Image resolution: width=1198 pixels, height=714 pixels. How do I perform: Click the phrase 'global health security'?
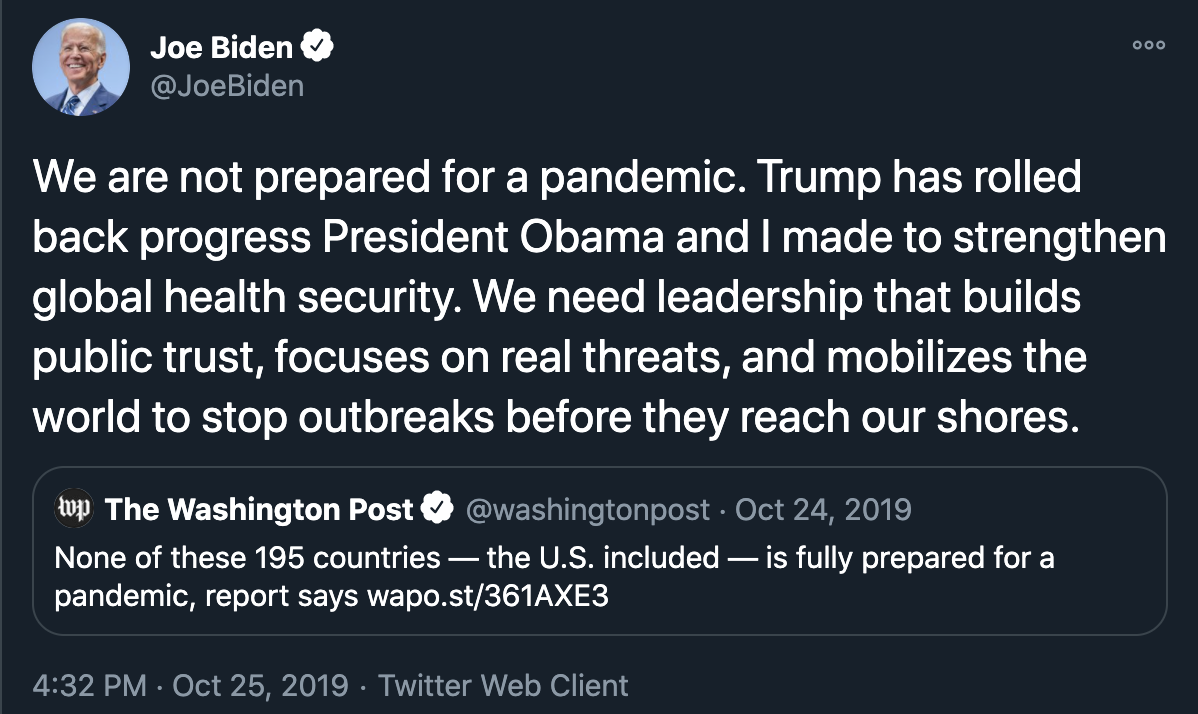coord(246,297)
